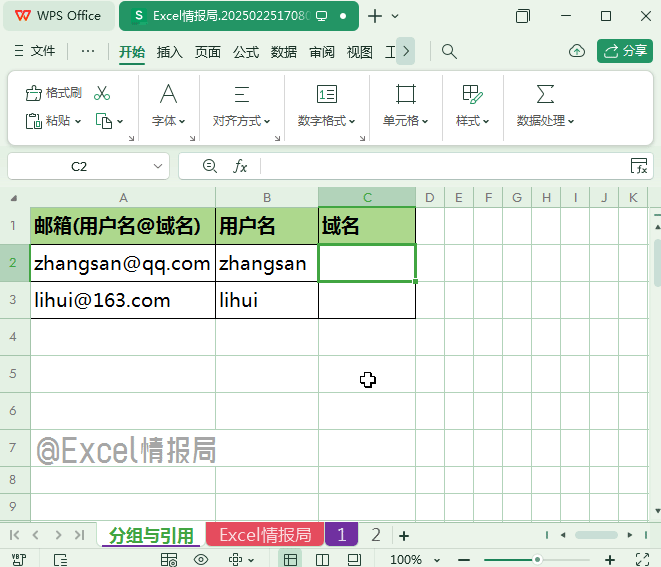Select column C header
The height and width of the screenshot is (567, 661).
coord(367,197)
